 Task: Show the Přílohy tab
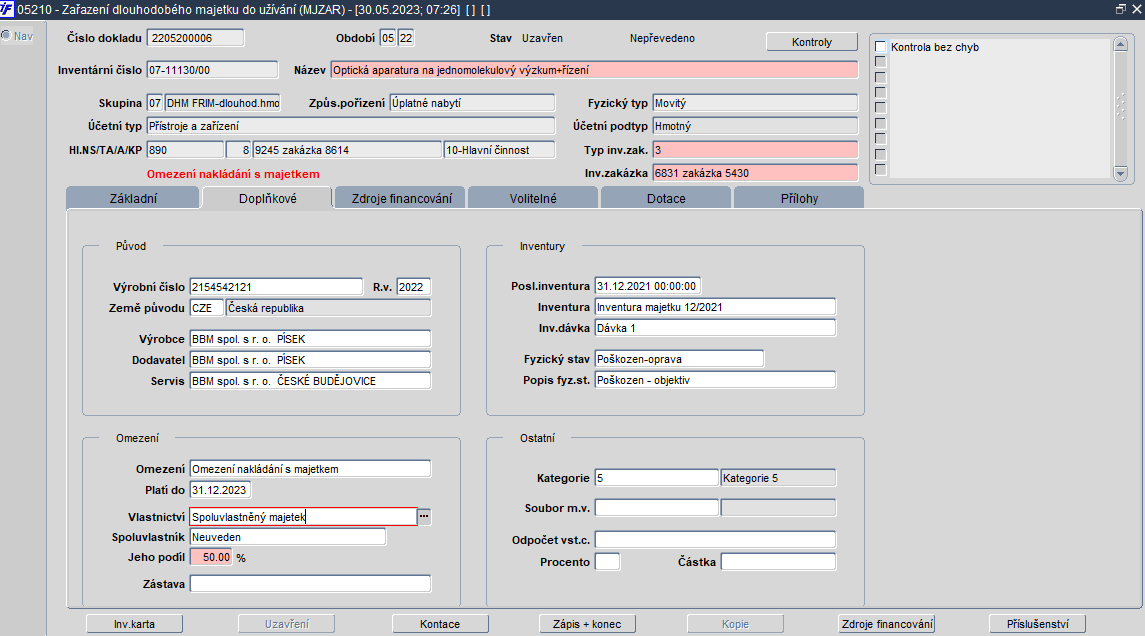(798, 198)
